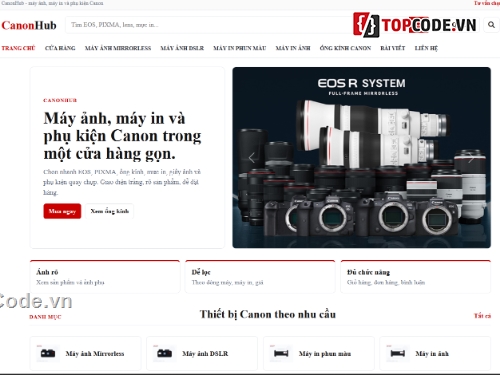Open the MÁY ẢNH DSLR menu
This screenshot has width=500, height=375.
182,48
